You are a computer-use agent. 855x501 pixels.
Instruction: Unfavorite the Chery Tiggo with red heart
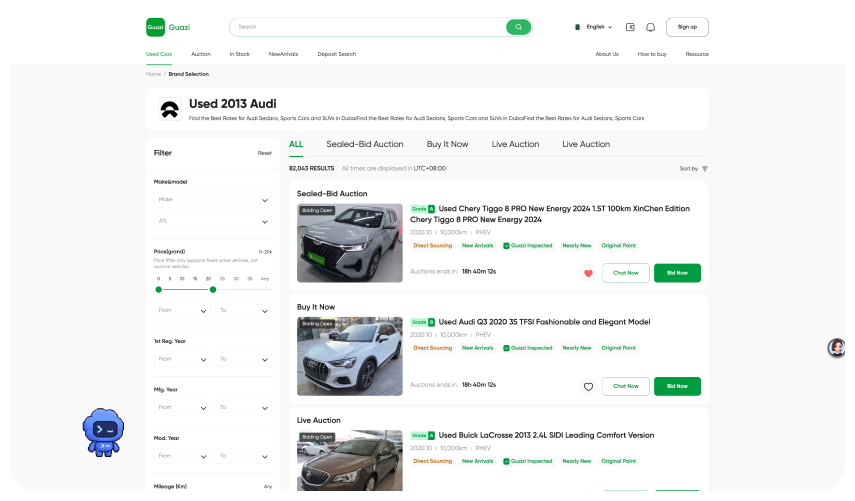pos(588,273)
